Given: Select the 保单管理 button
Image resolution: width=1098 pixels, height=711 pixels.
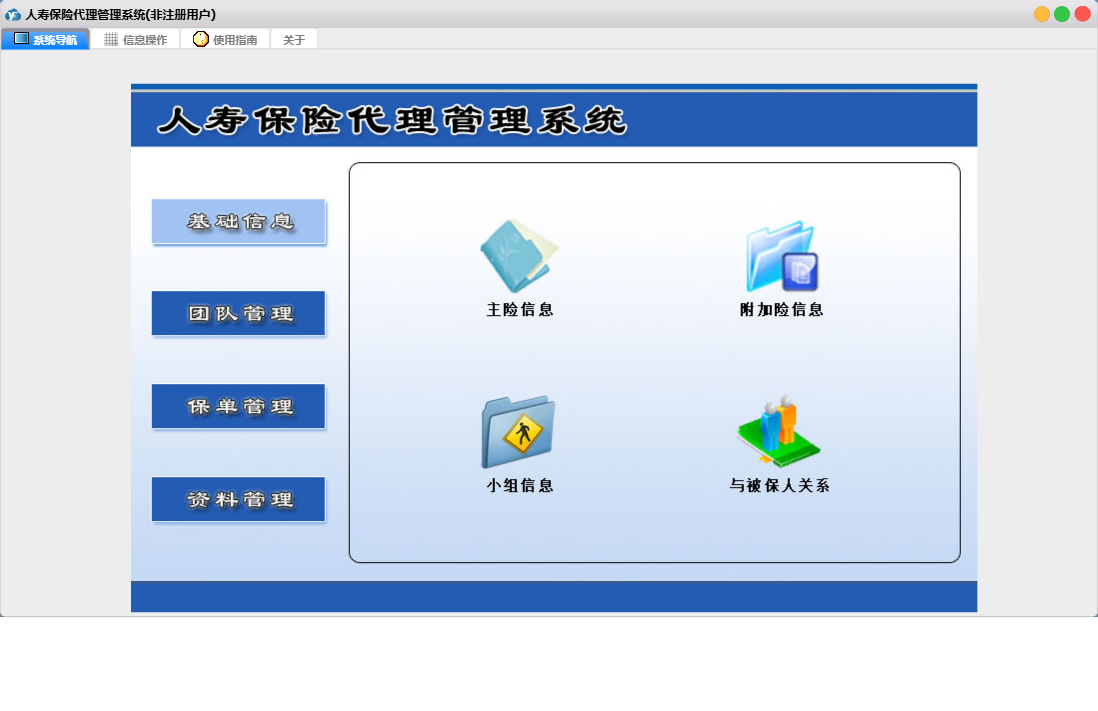Looking at the screenshot, I should click(x=239, y=406).
